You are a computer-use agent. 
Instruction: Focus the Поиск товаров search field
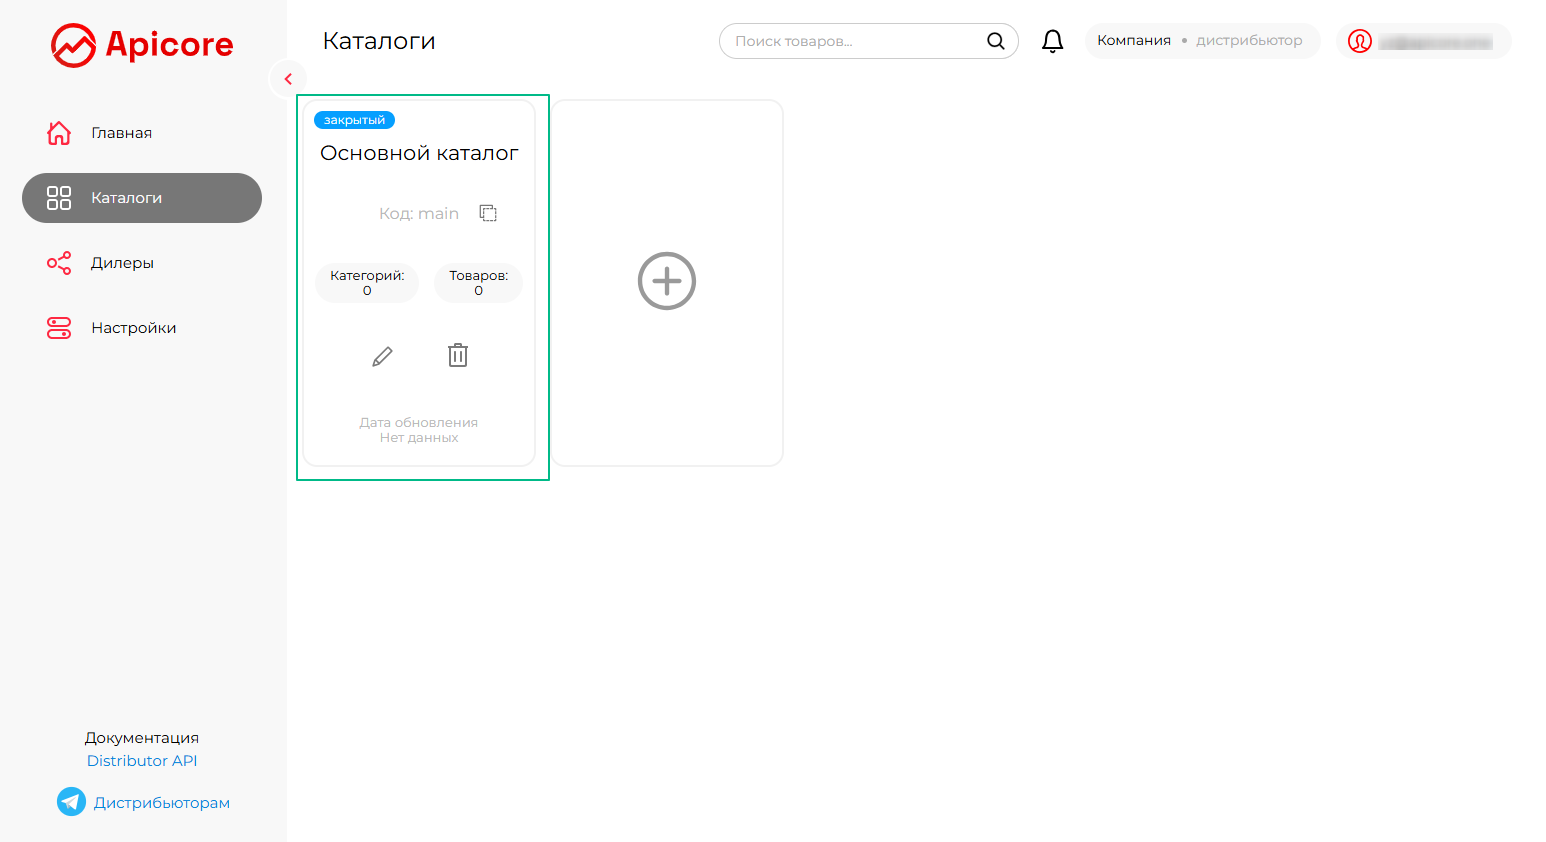(x=868, y=41)
